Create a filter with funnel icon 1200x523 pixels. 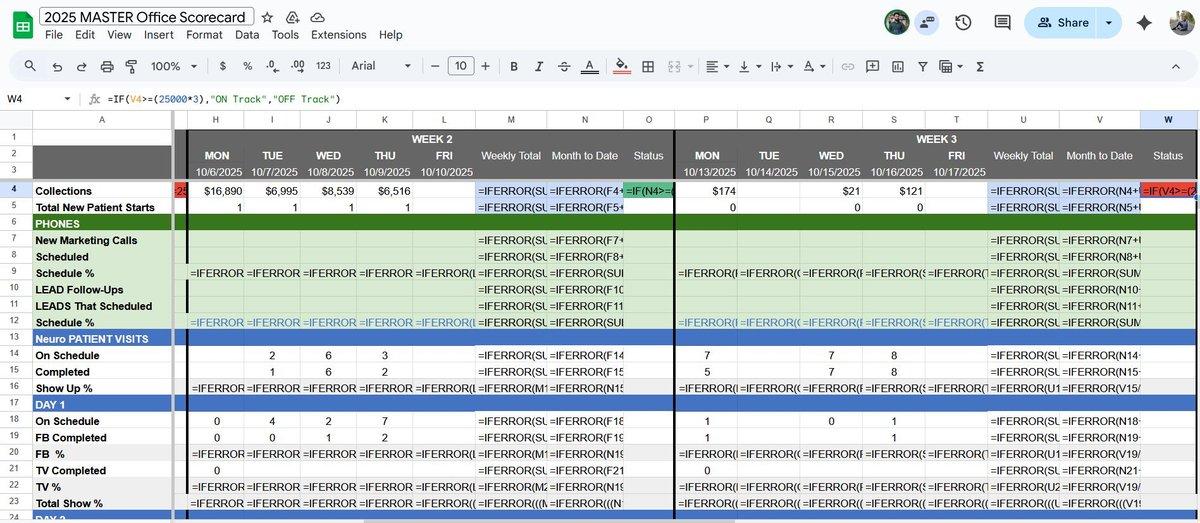point(922,66)
